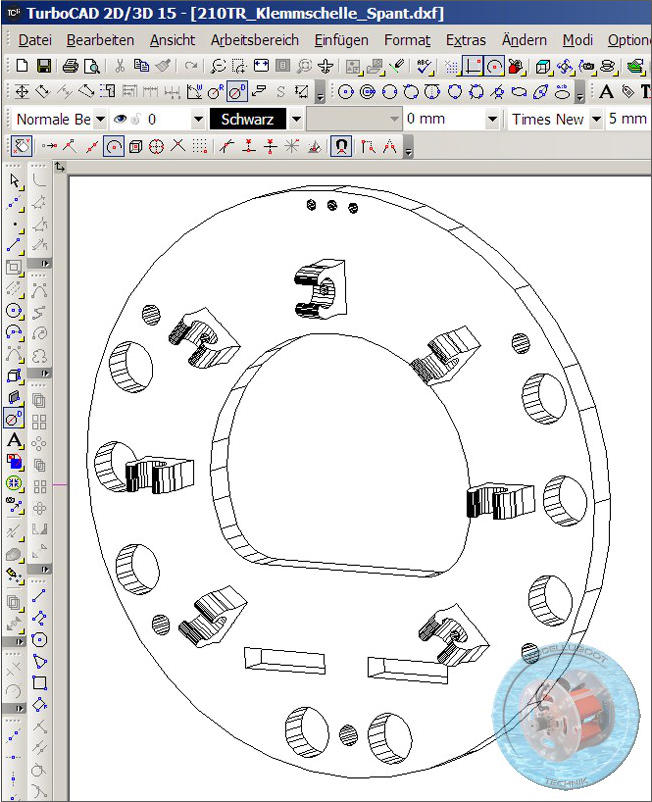652x802 pixels.
Task: Click the Copy icon
Action: pos(141,65)
